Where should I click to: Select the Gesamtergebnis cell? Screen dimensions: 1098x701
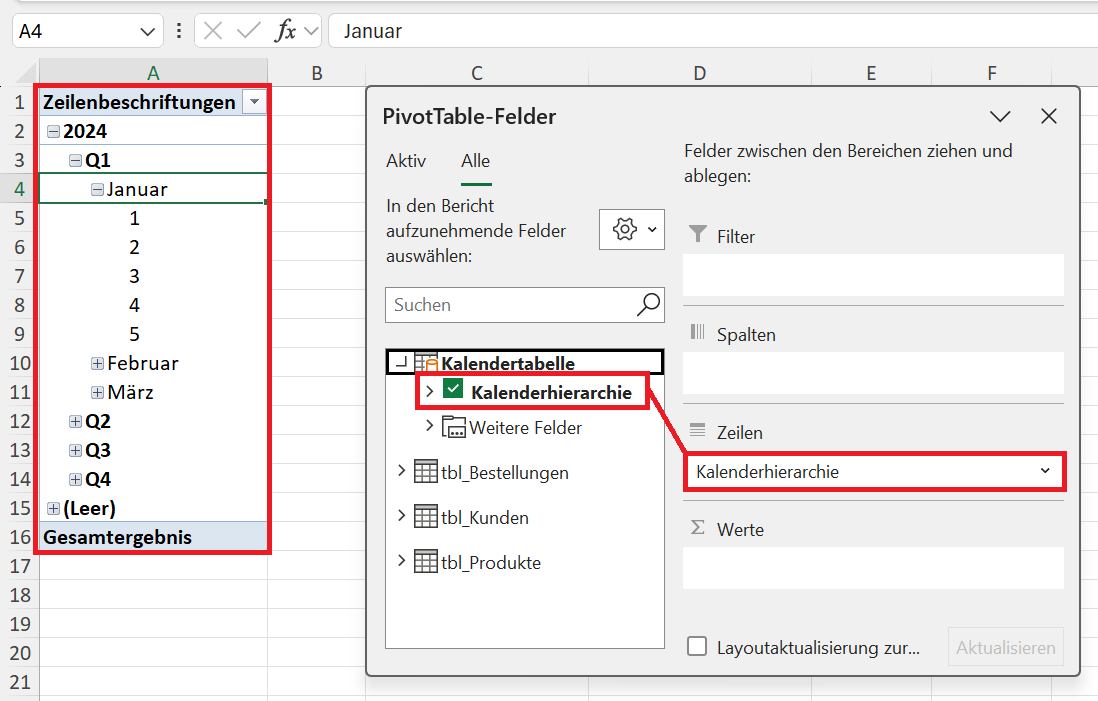tap(153, 537)
